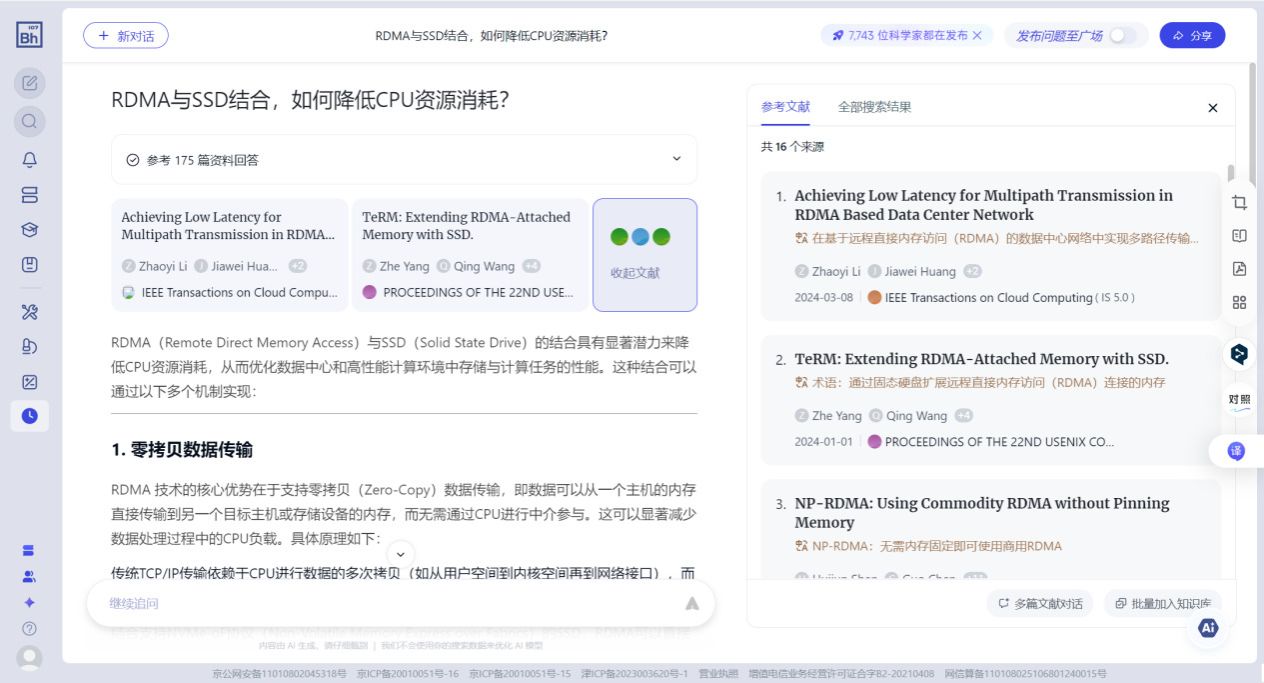Viewport: 1264px width, 683px height.
Task: Select the 参考文献 tab
Action: coord(785,107)
